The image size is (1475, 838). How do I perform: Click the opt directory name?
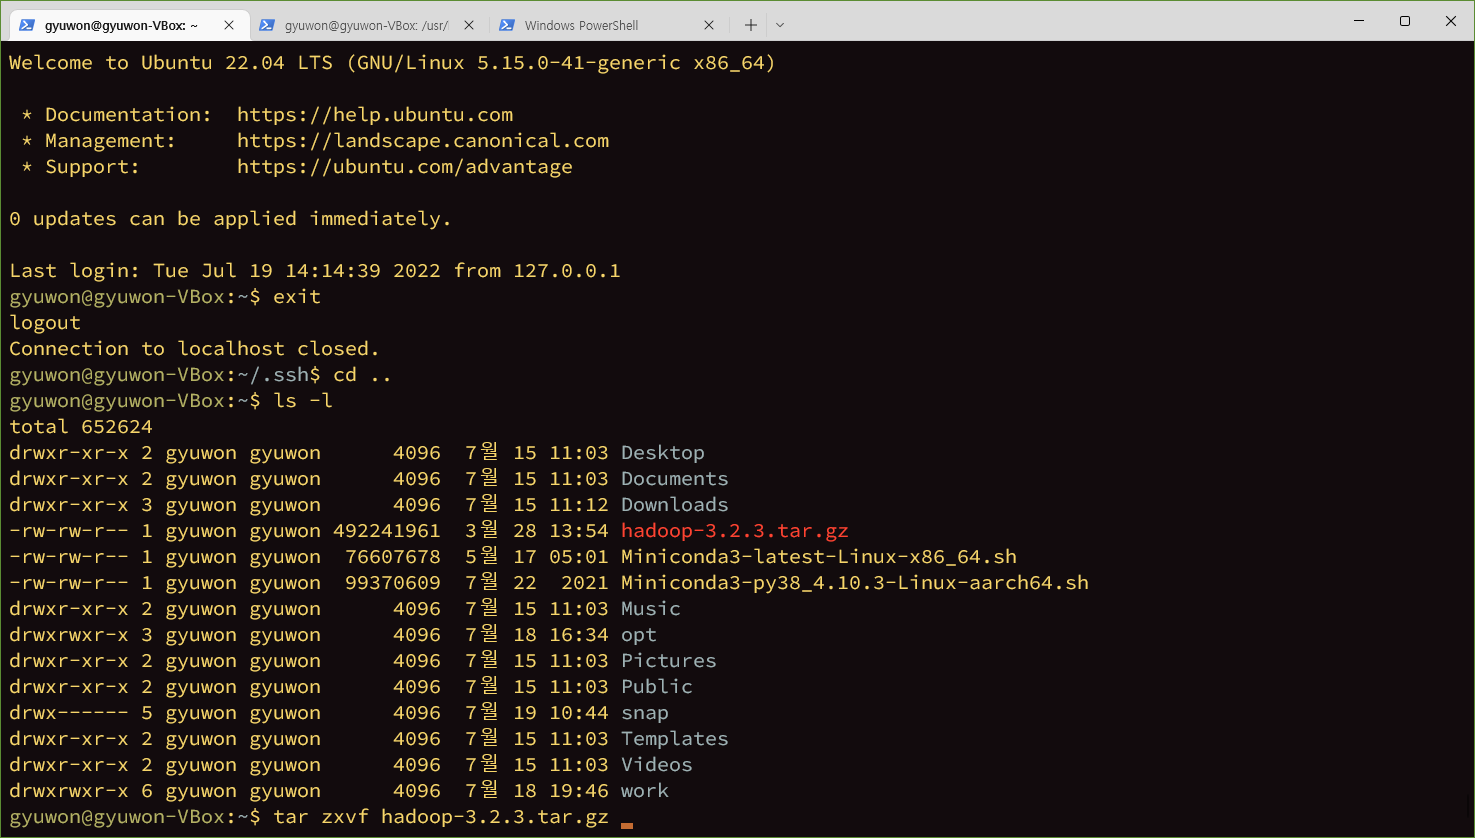tap(639, 635)
